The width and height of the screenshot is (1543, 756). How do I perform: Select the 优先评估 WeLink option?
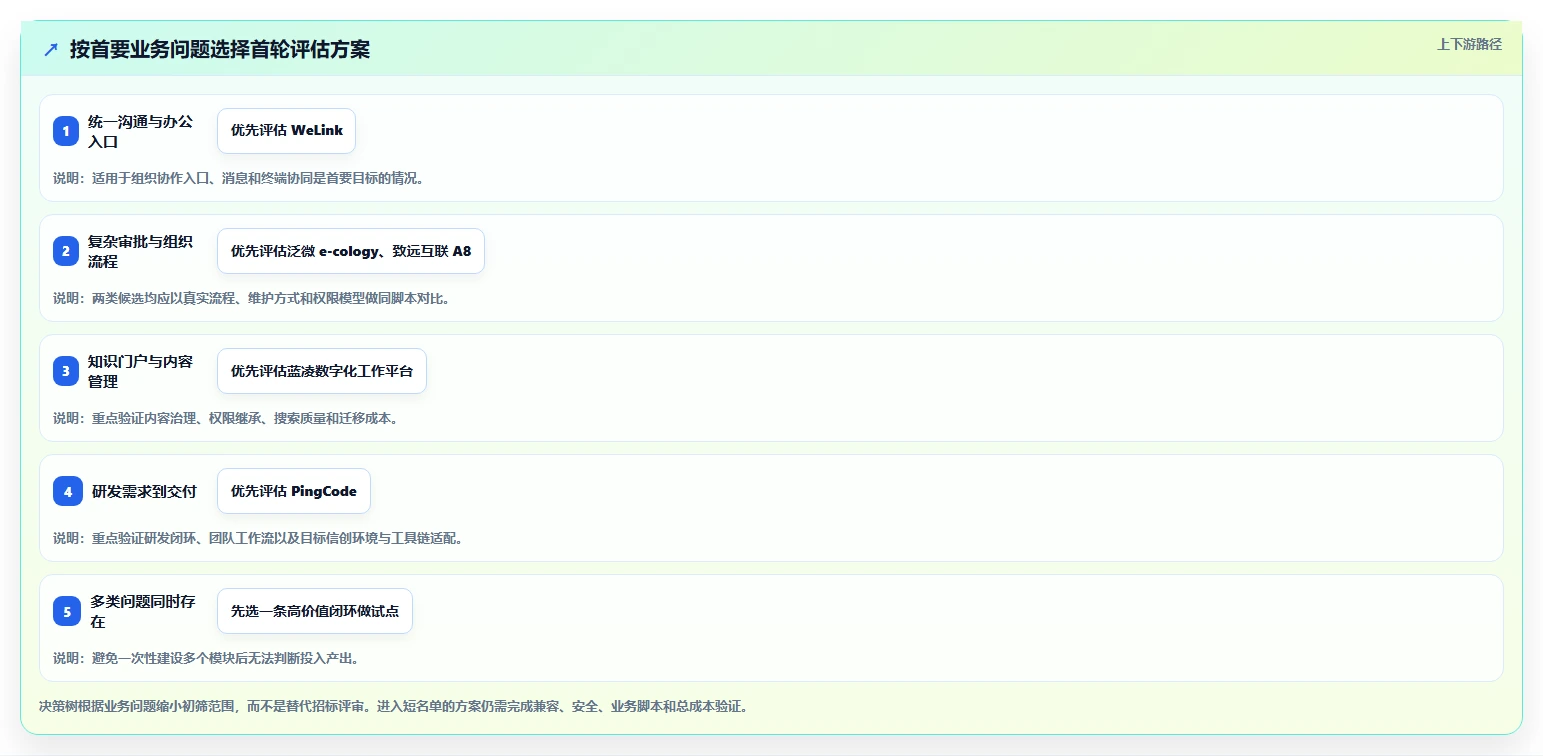286,131
